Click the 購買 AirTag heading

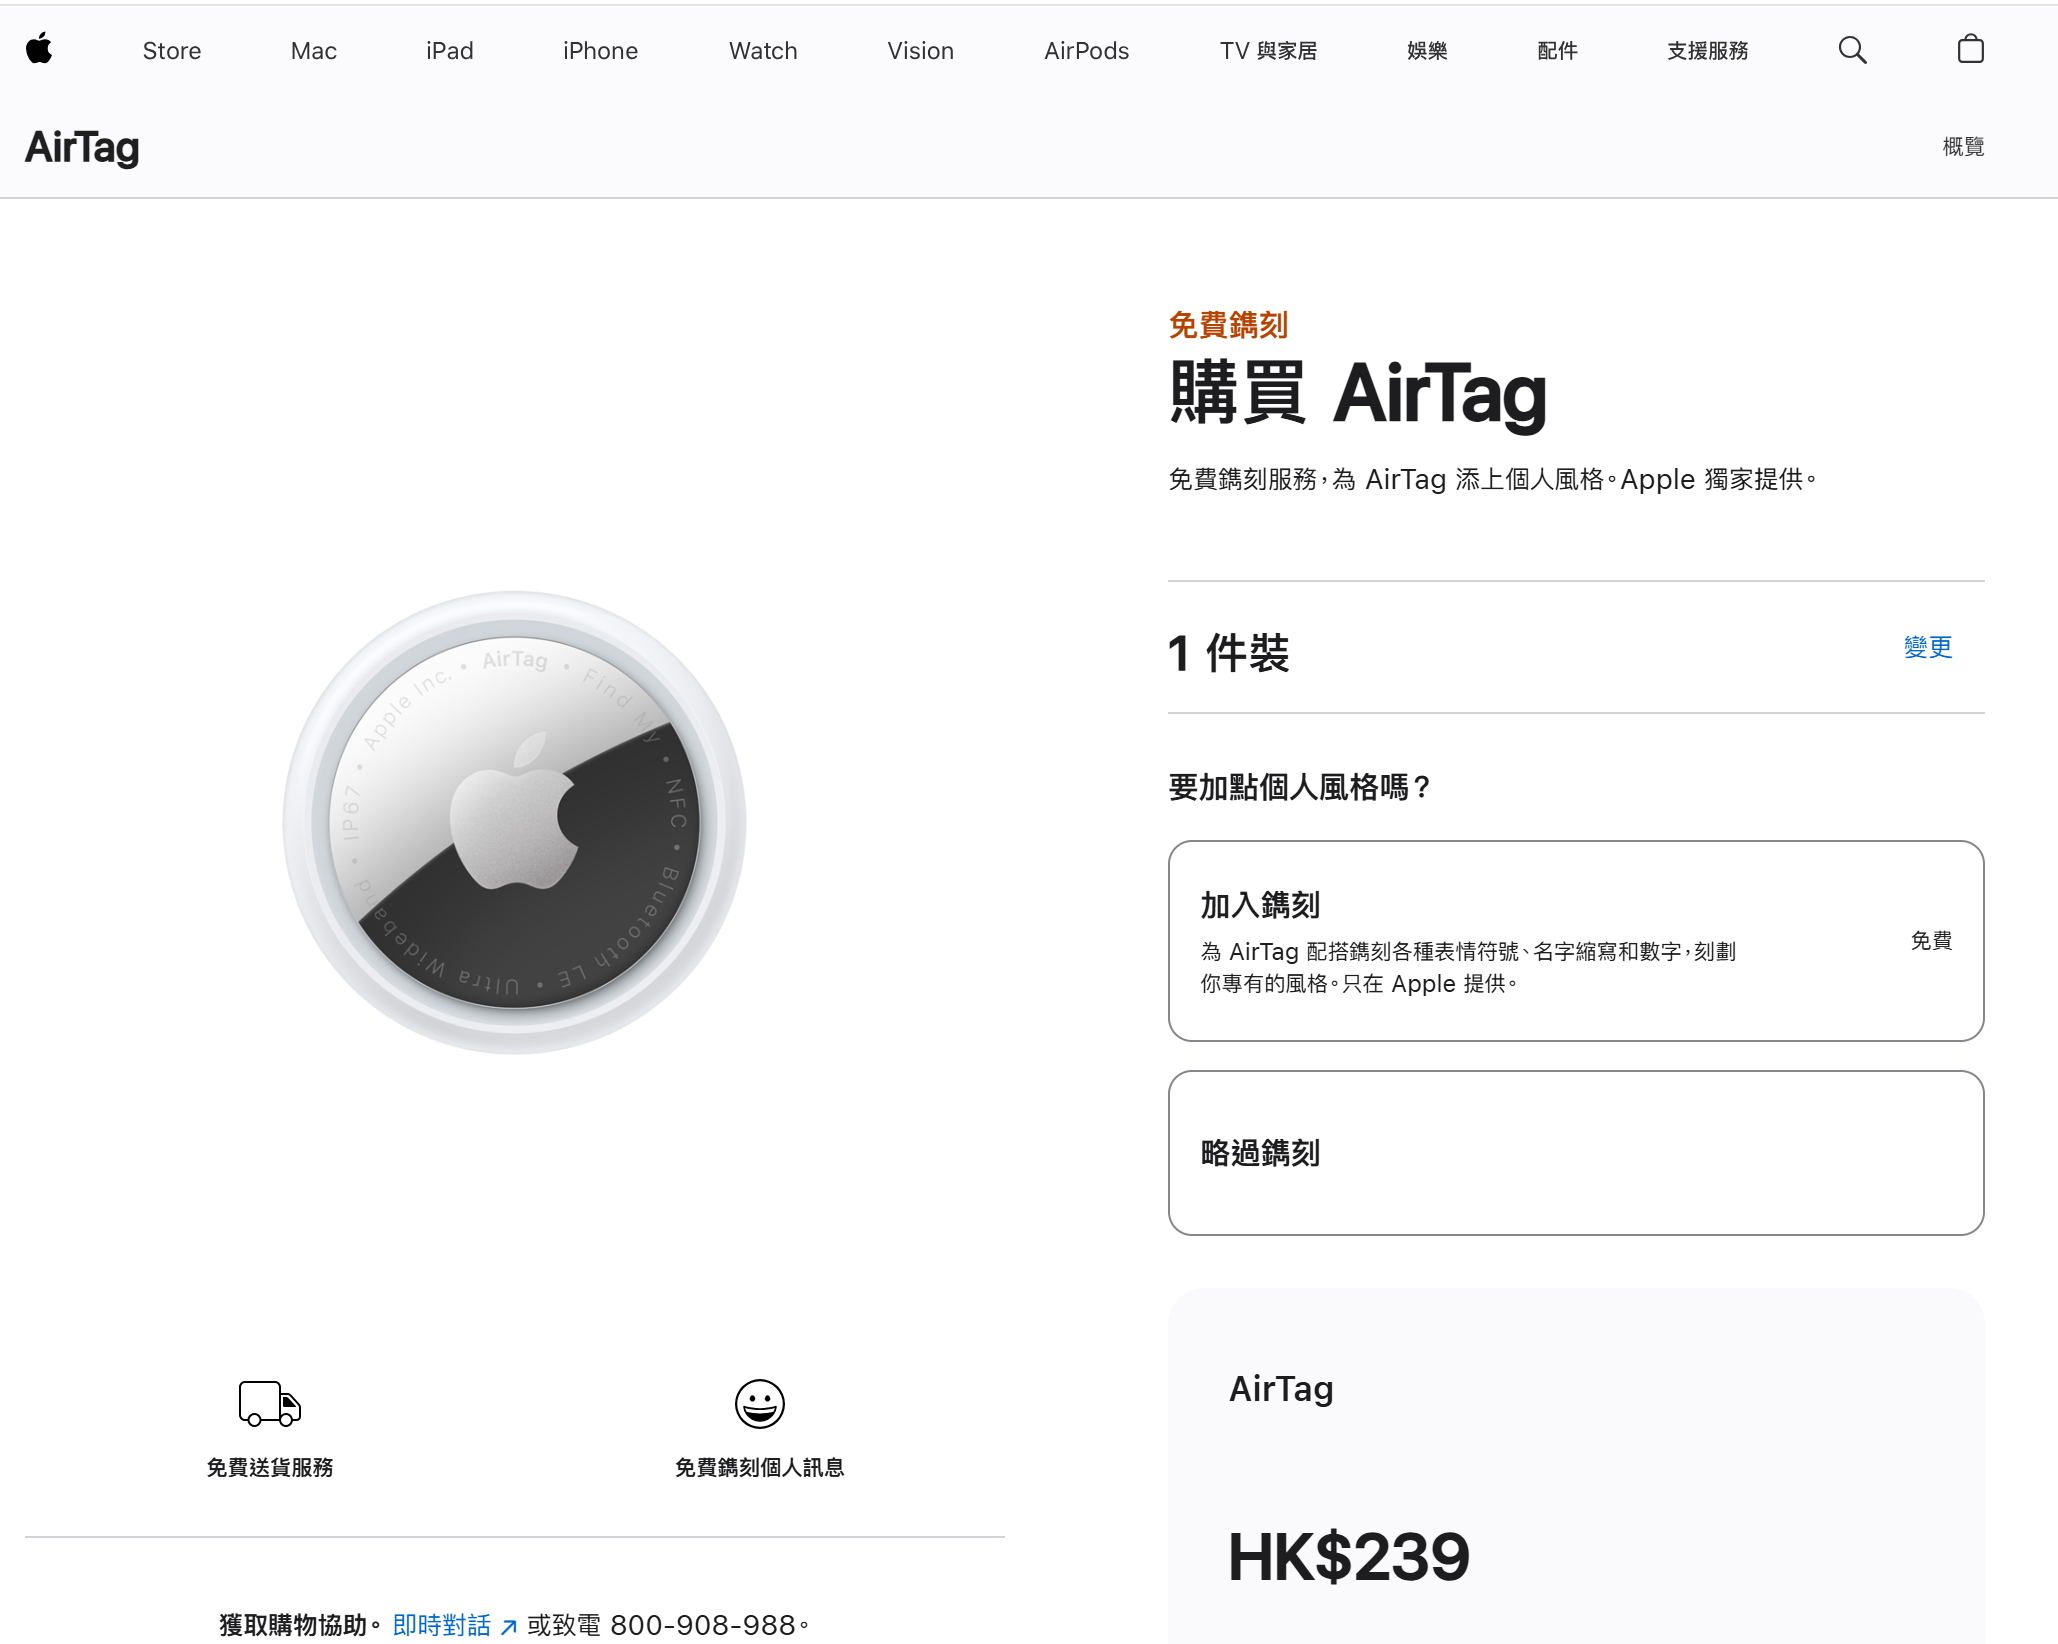click(x=1358, y=394)
